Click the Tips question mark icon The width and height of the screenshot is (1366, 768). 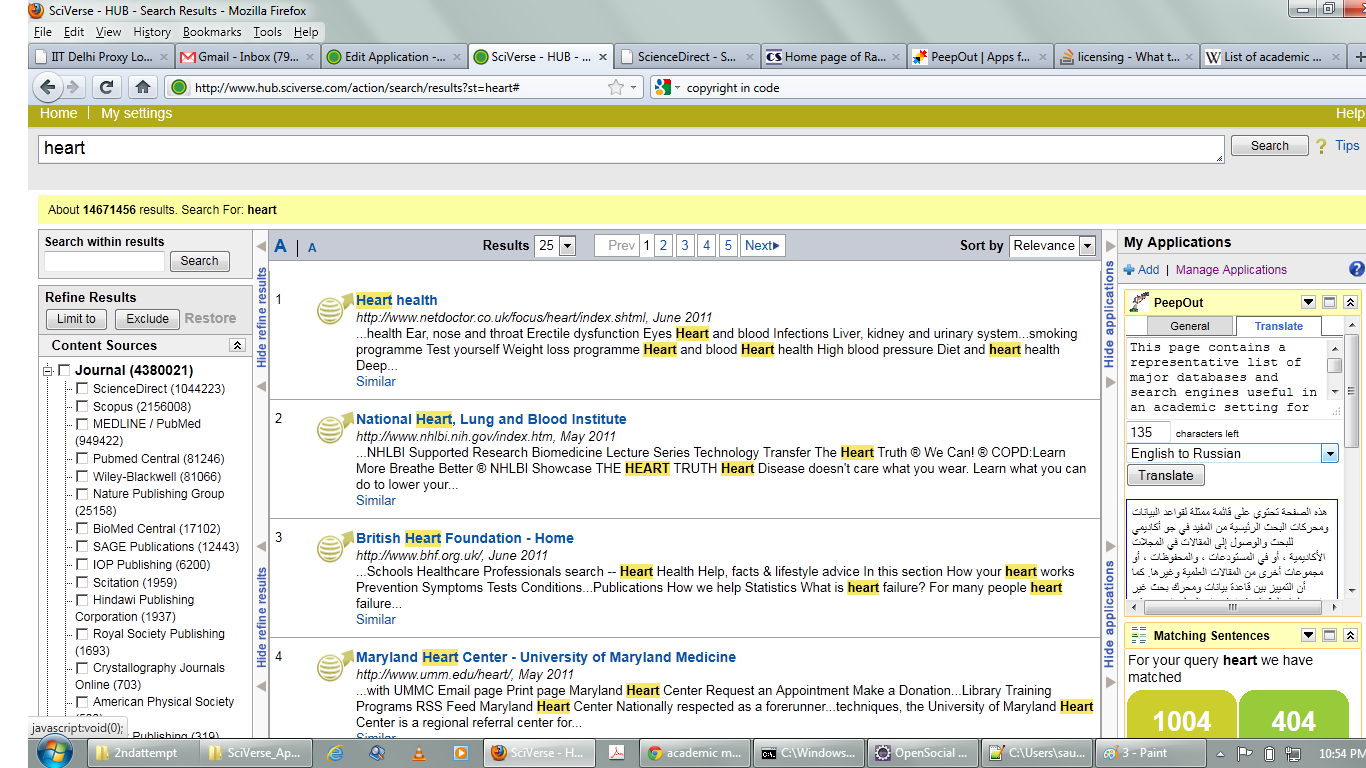tap(1321, 146)
